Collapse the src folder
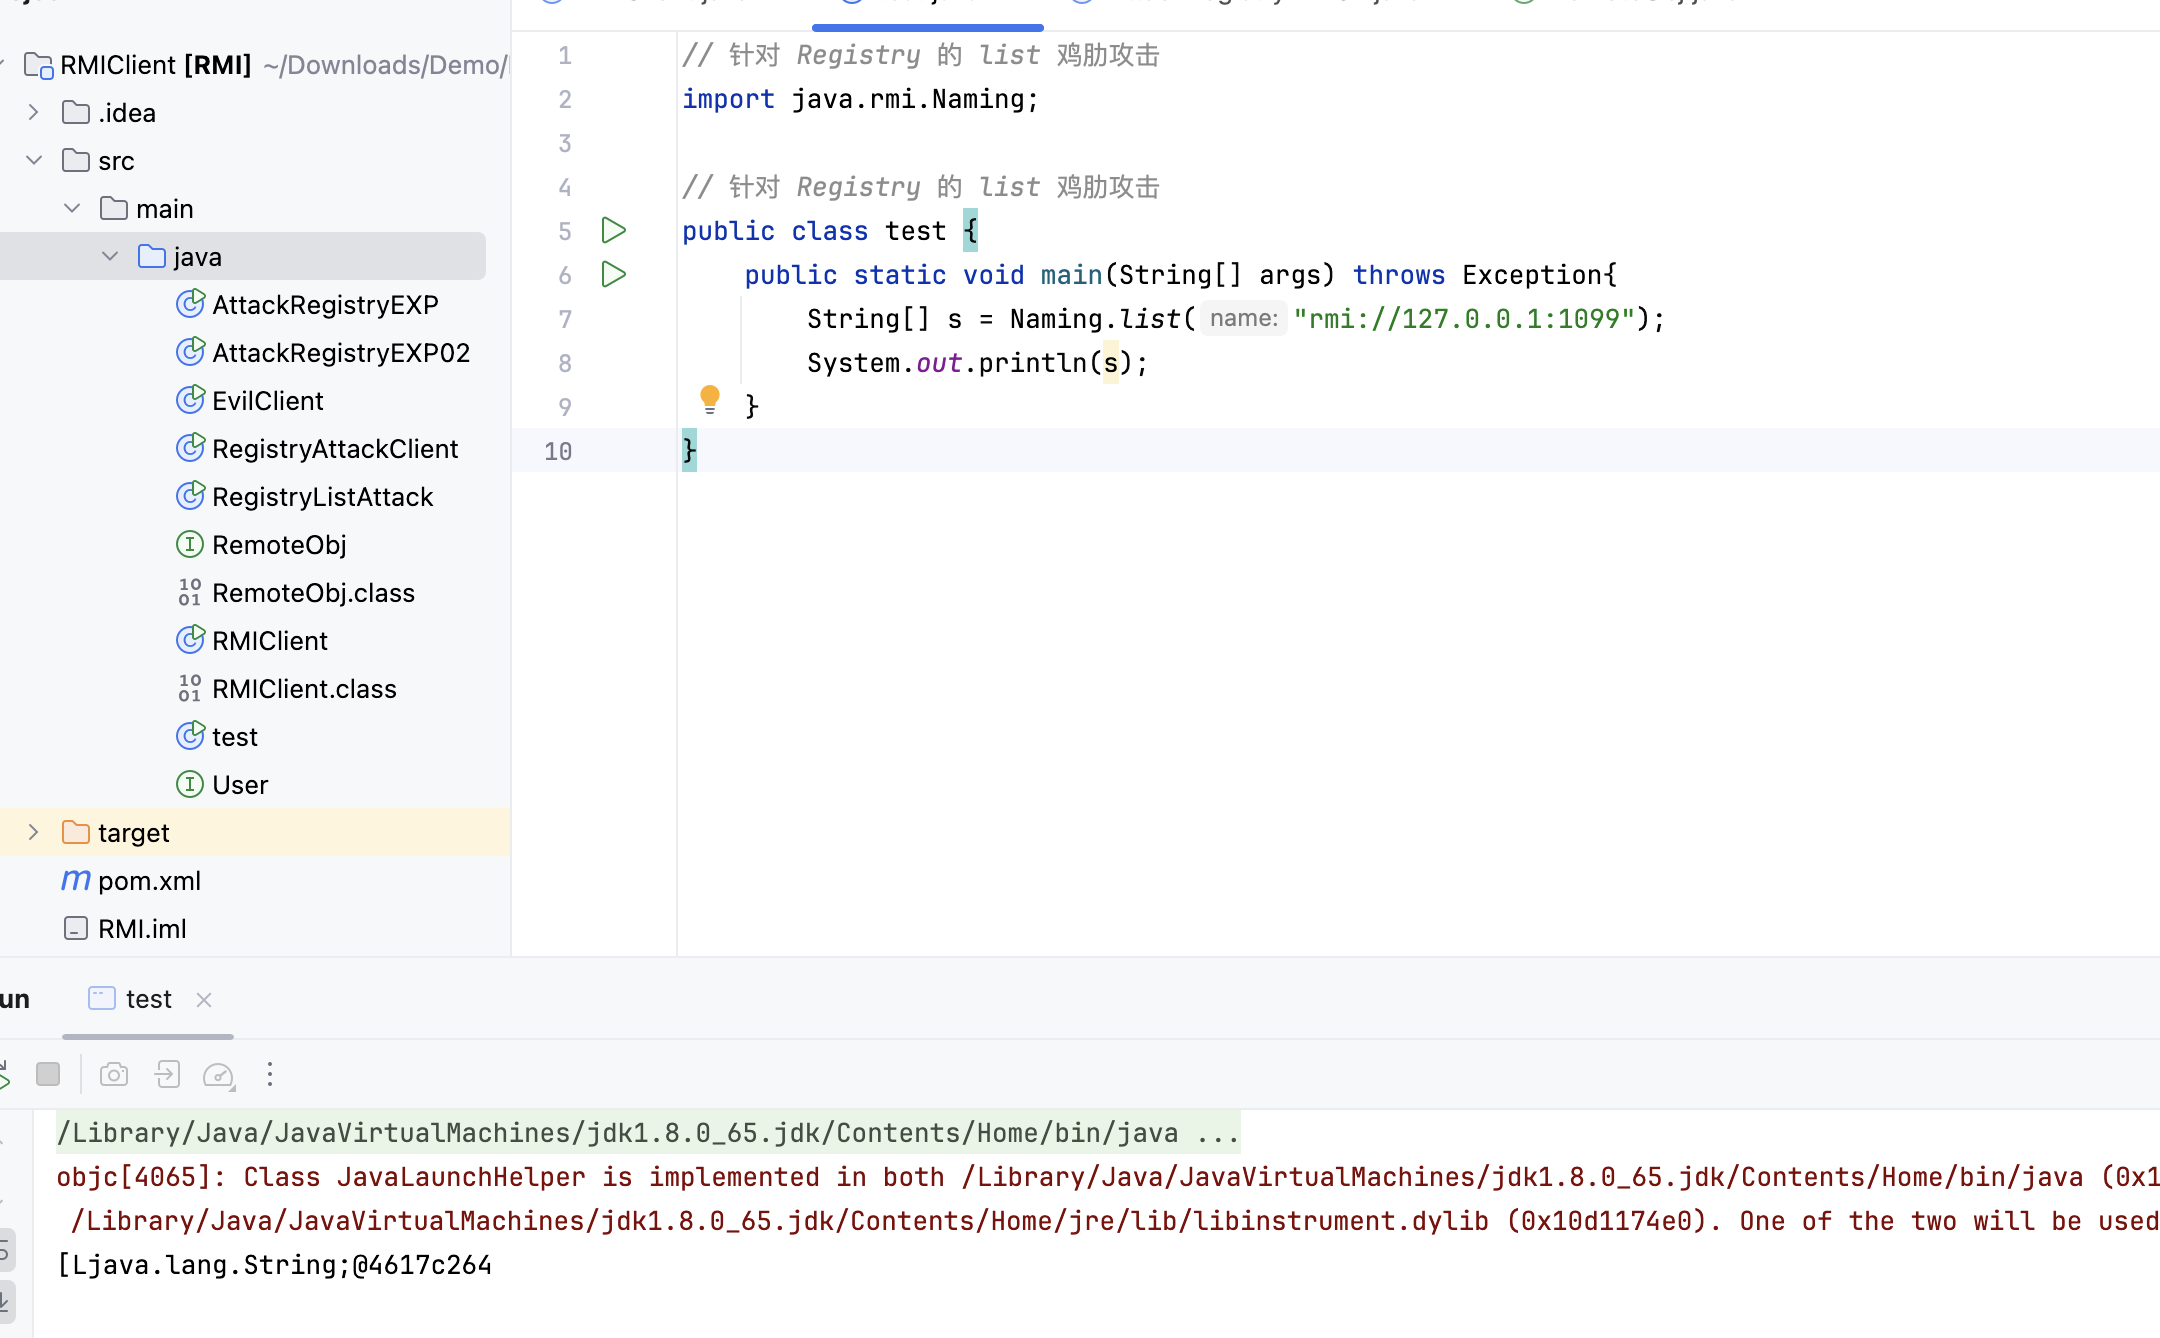 33,161
